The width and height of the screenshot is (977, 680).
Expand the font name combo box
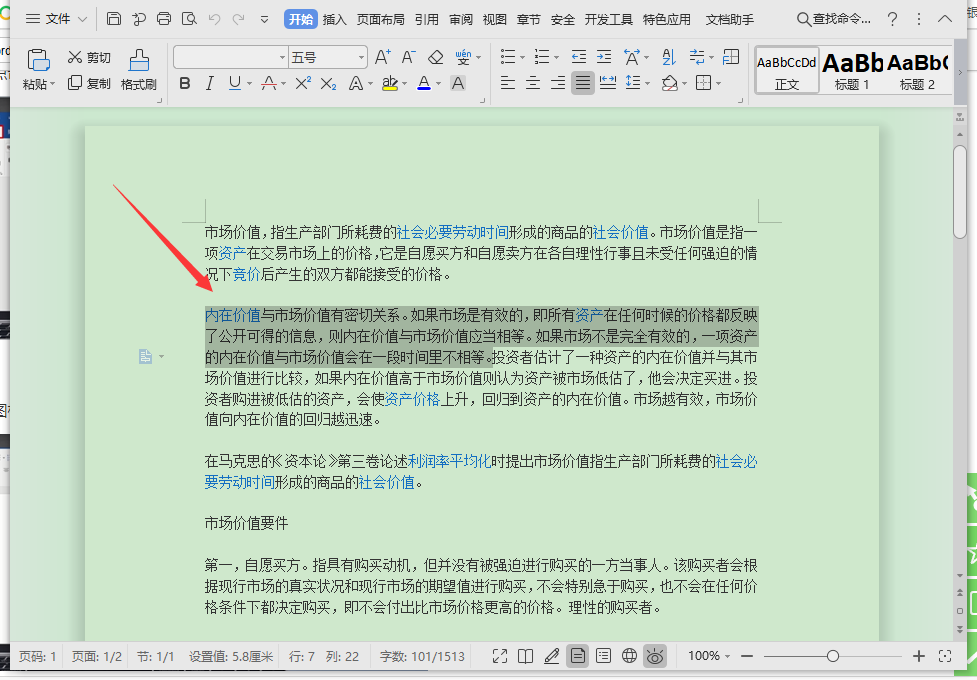click(x=279, y=57)
